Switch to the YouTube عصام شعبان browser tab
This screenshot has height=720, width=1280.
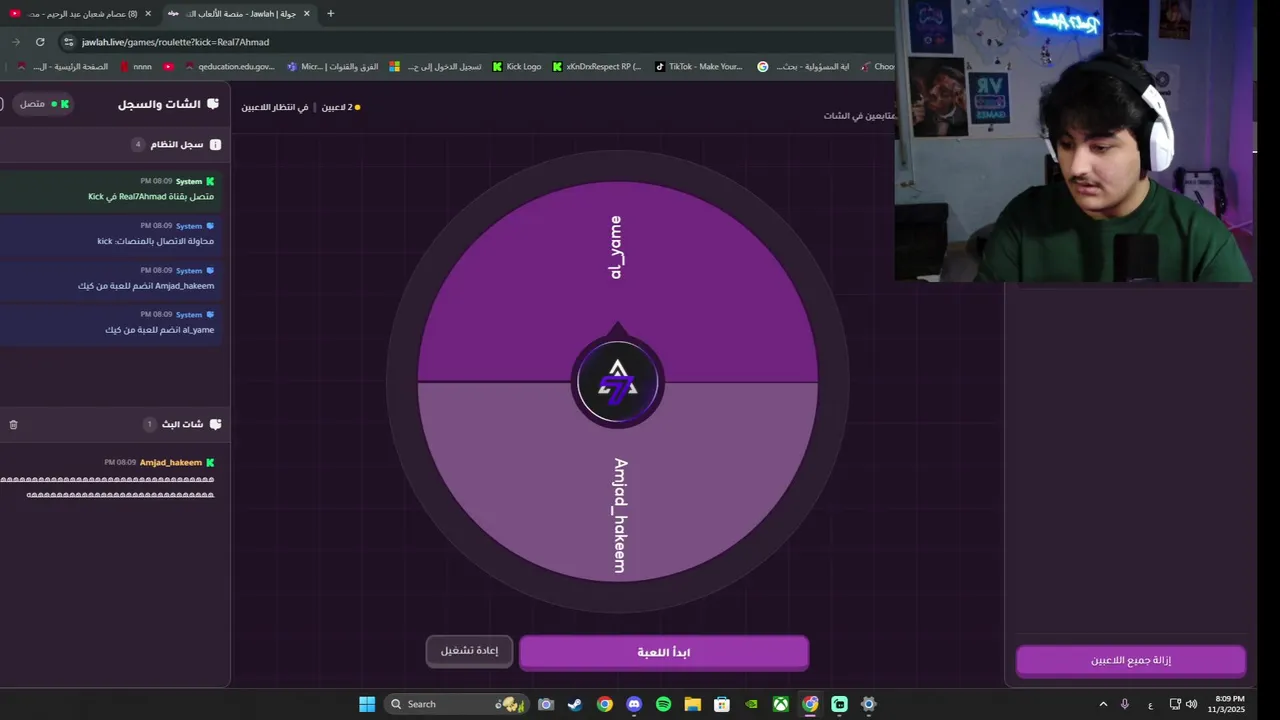[80, 13]
